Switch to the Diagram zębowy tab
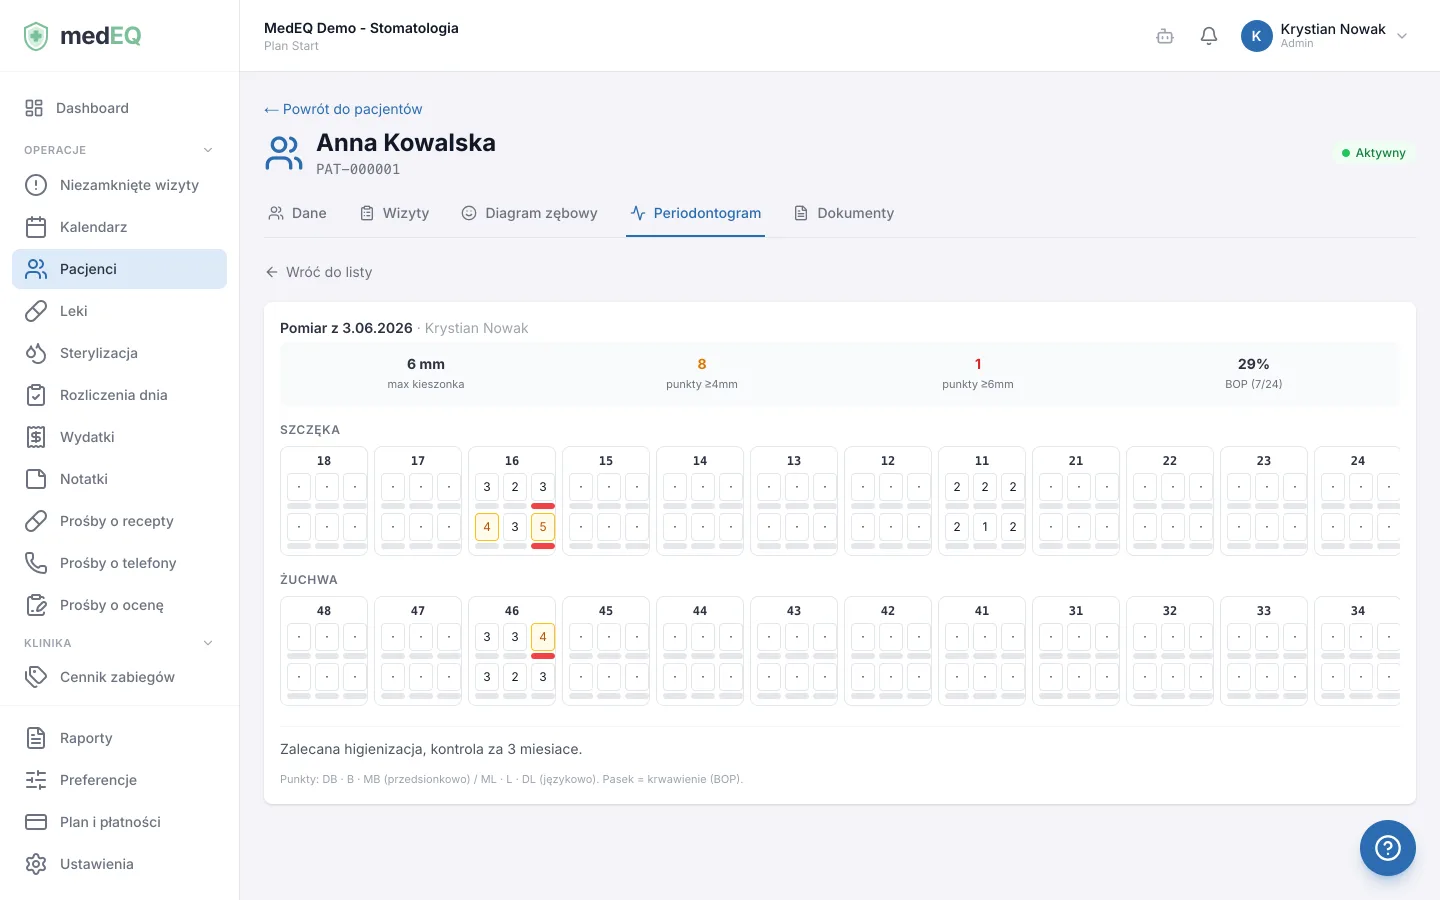Viewport: 1440px width, 900px height. [x=529, y=213]
